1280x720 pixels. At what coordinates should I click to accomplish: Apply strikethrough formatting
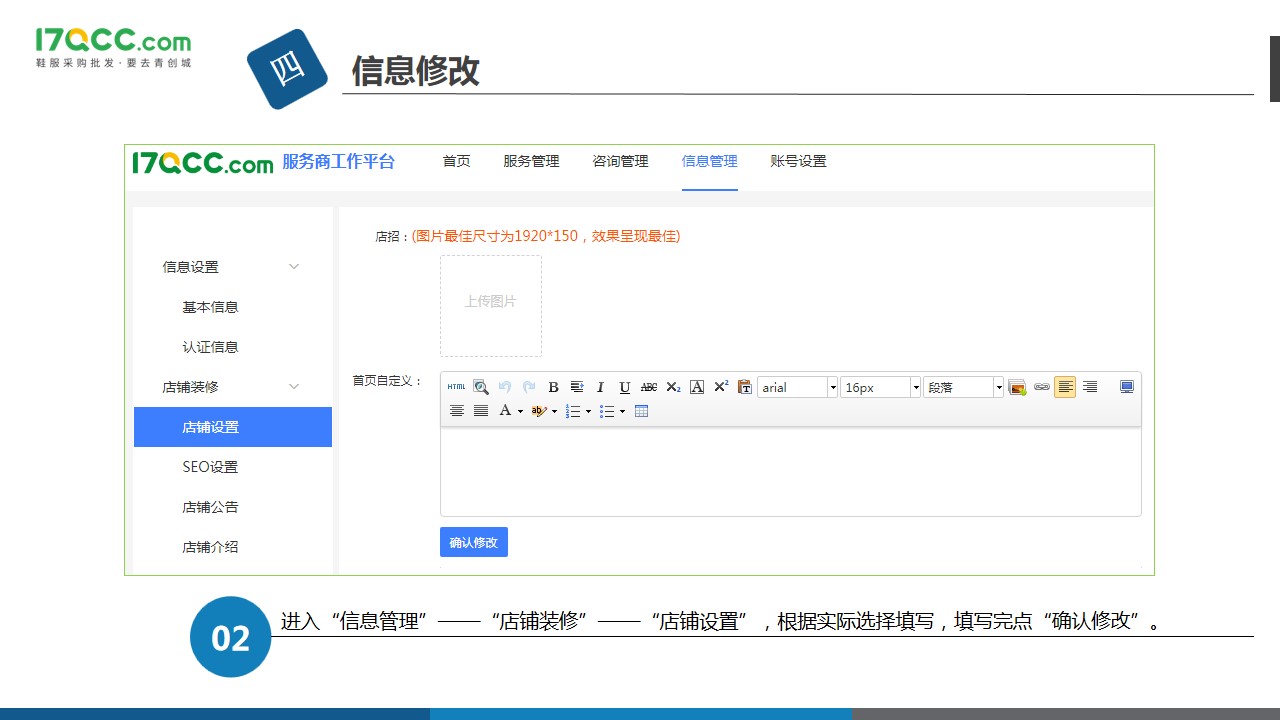[649, 387]
